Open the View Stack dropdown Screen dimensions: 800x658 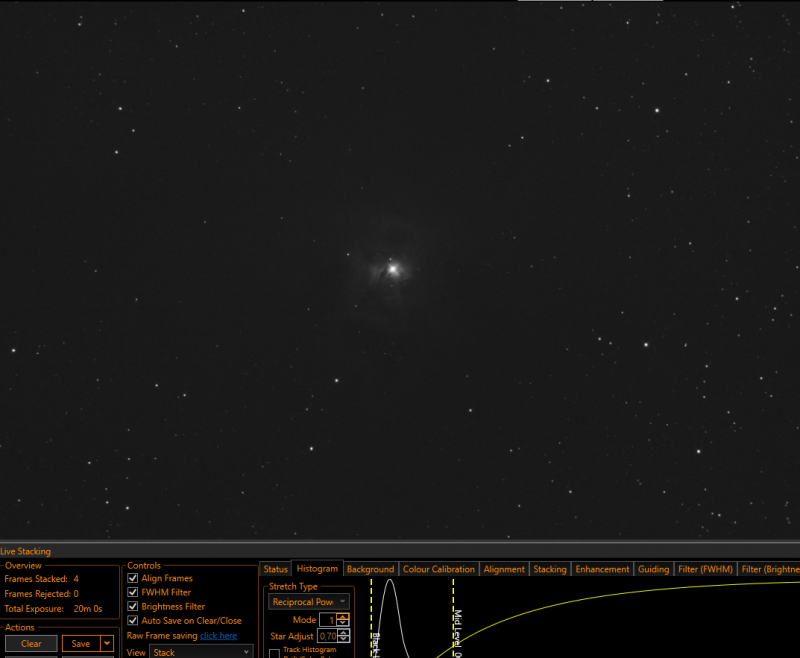(x=202, y=652)
